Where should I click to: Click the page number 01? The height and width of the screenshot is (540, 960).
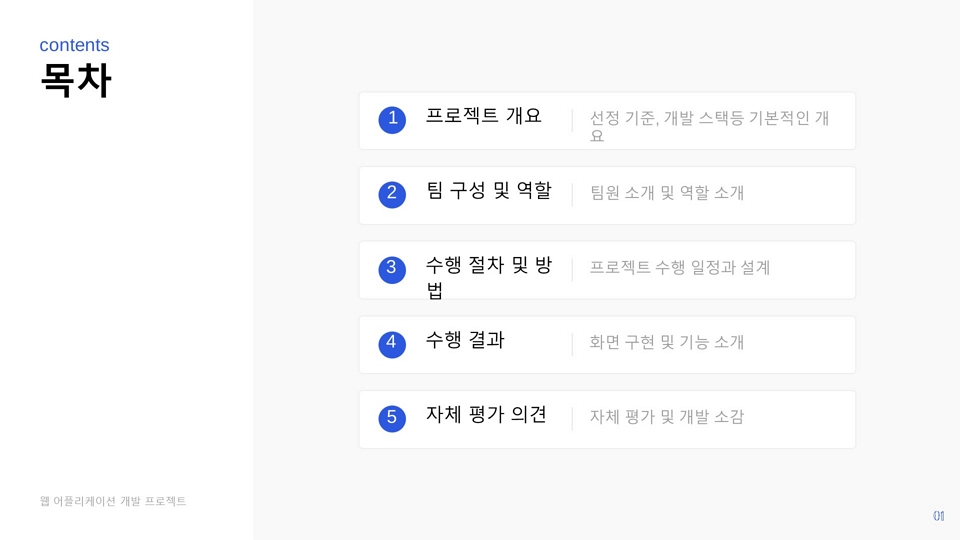(939, 516)
